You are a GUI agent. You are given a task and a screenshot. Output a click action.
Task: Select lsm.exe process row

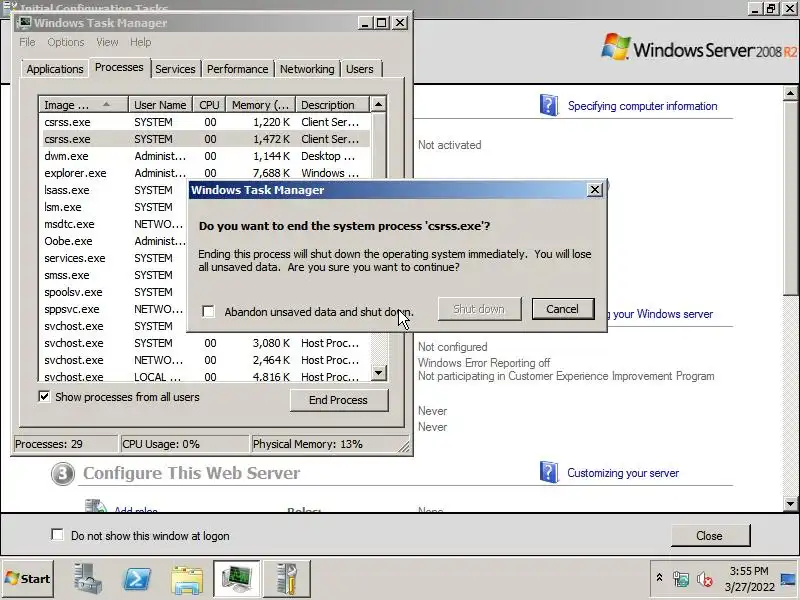(x=113, y=207)
